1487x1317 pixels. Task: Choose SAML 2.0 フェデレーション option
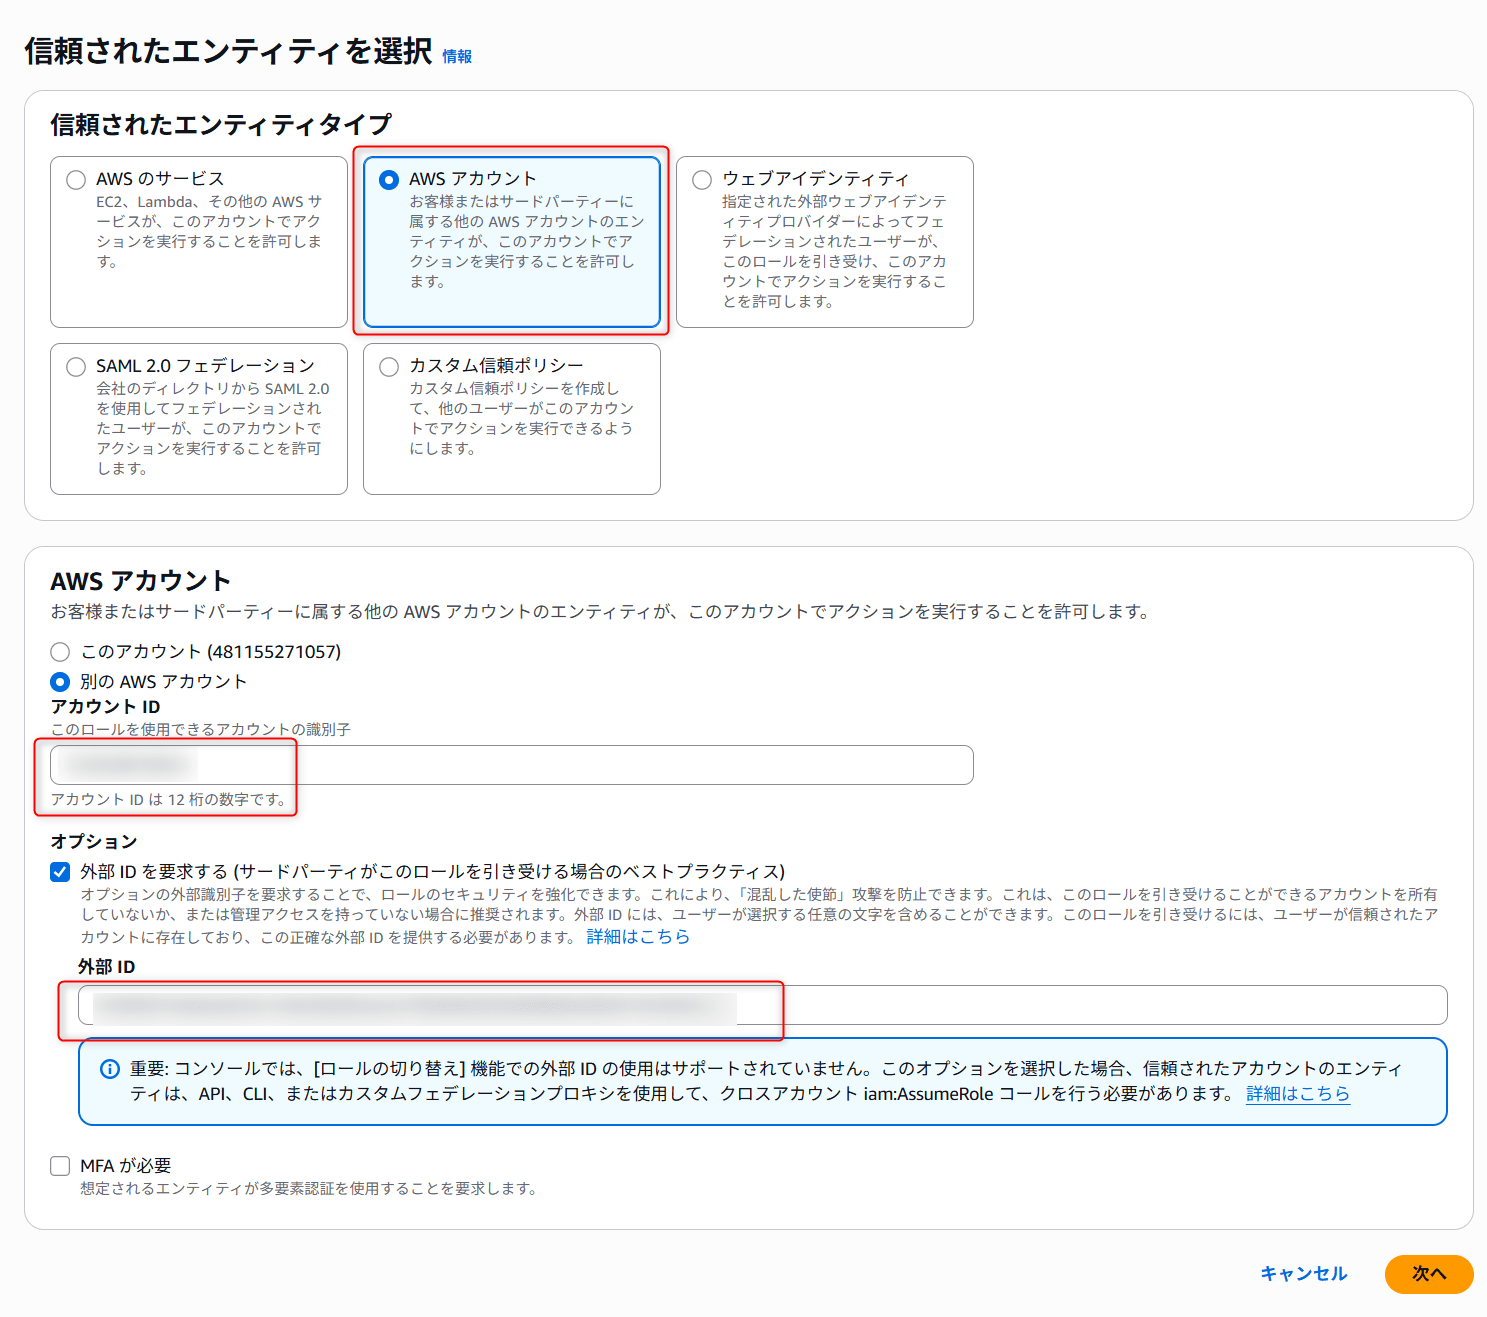(x=76, y=367)
